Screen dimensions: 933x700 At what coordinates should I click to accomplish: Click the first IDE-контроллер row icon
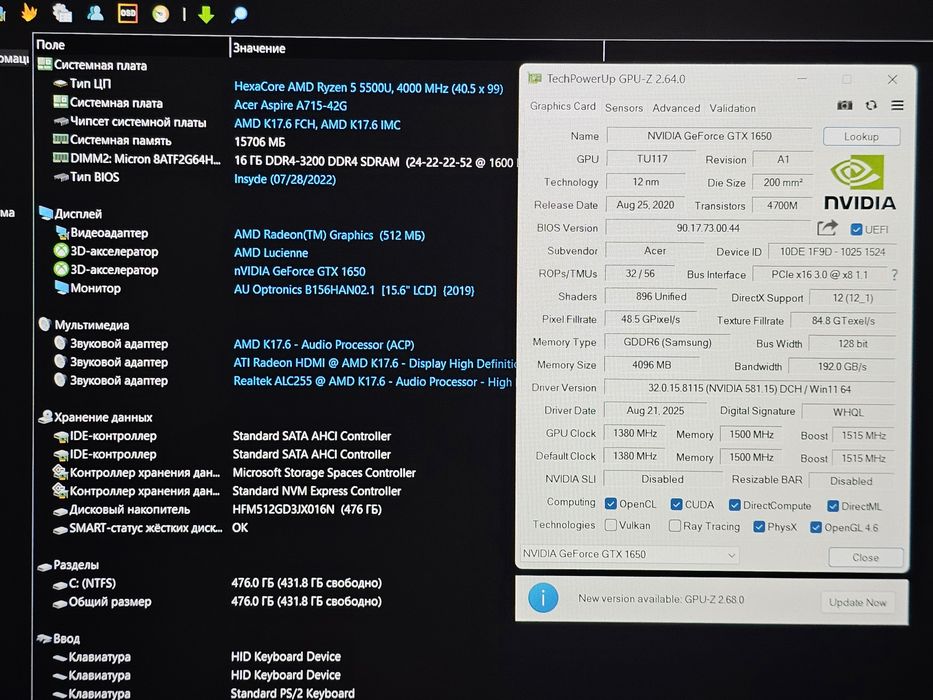[61, 437]
